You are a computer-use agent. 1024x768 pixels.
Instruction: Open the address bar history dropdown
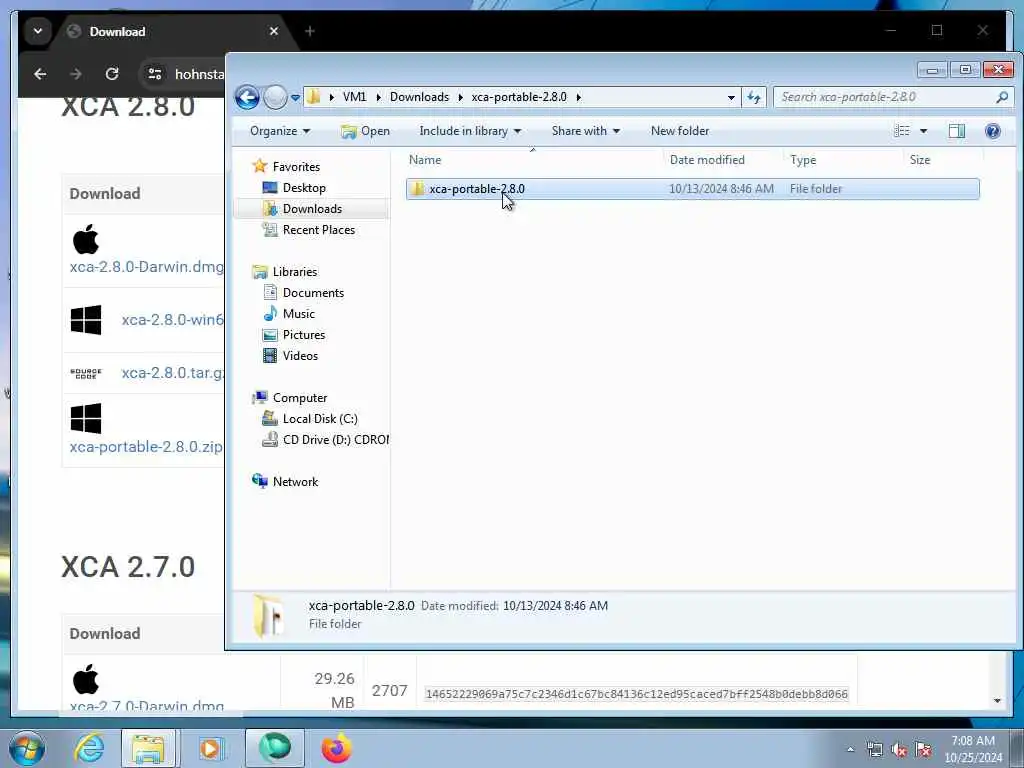(x=731, y=98)
